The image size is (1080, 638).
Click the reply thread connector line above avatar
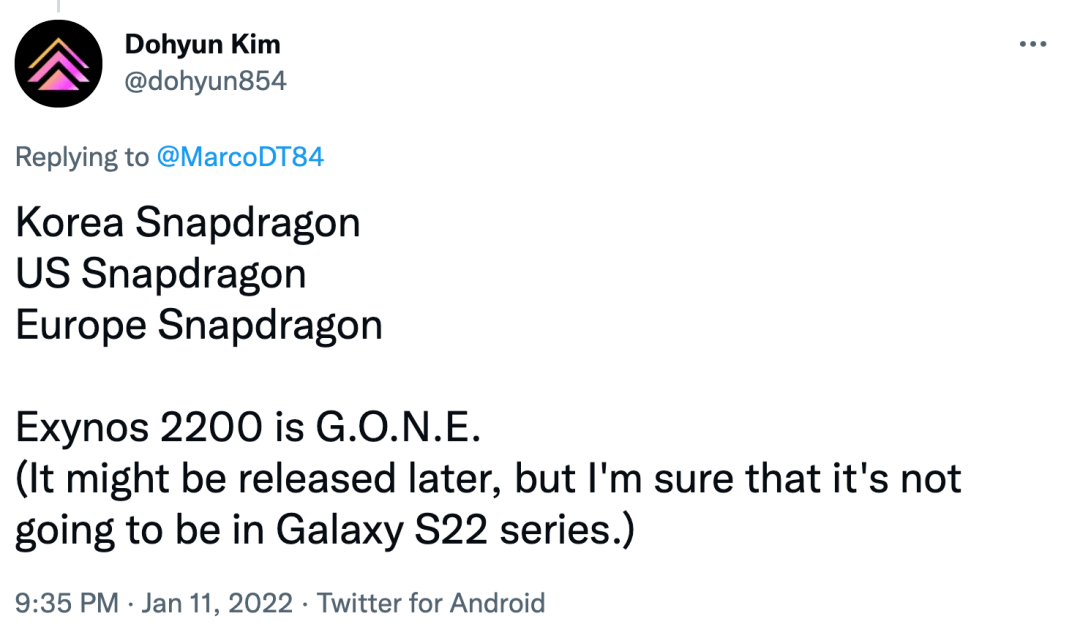[59, 5]
